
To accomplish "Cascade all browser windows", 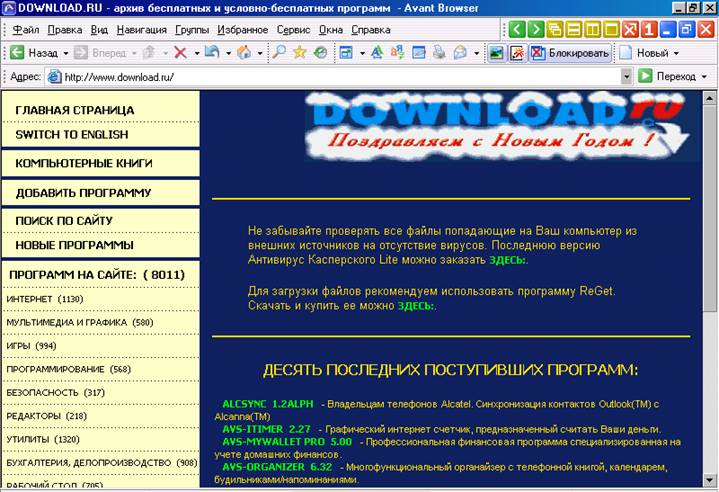I will point(554,30).
